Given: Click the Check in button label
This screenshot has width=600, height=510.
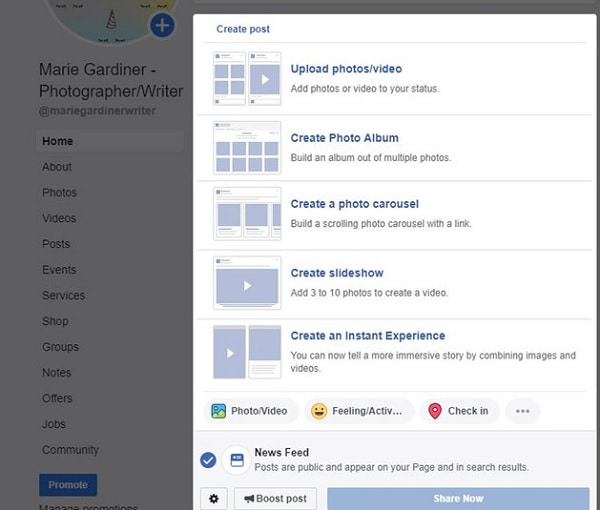Looking at the screenshot, I should [468, 411].
